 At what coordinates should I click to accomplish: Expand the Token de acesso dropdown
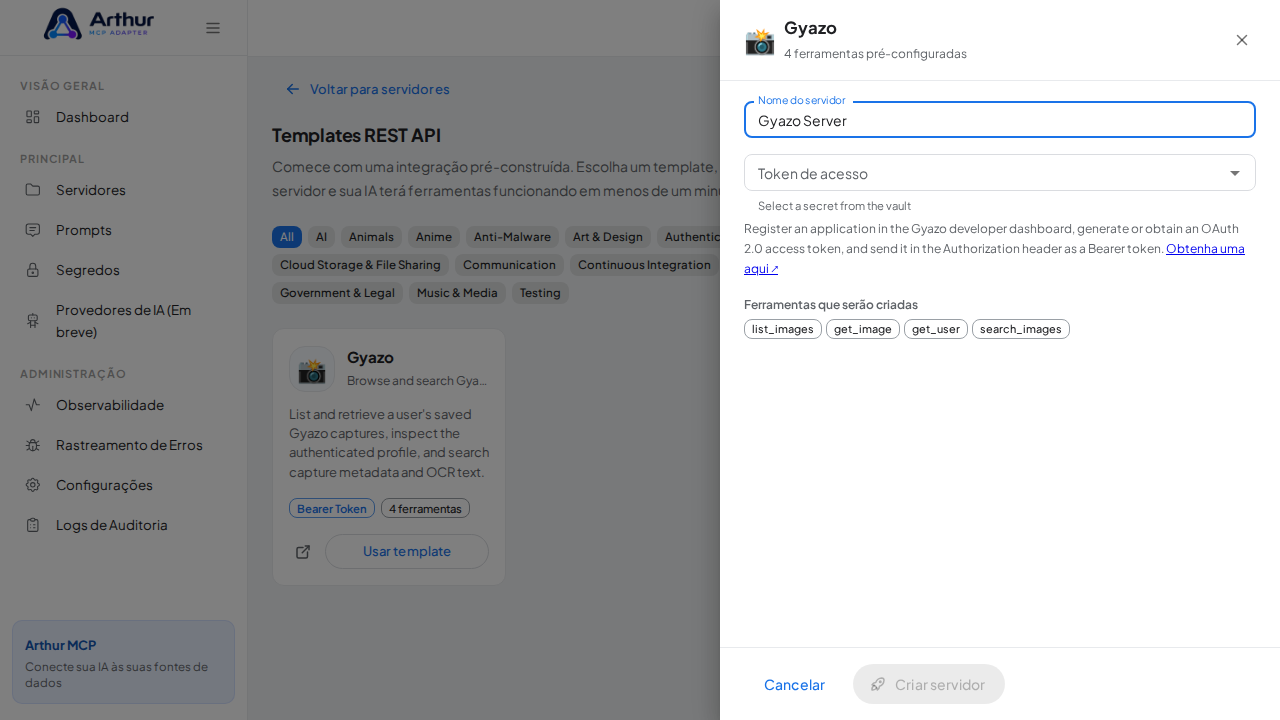1000,173
